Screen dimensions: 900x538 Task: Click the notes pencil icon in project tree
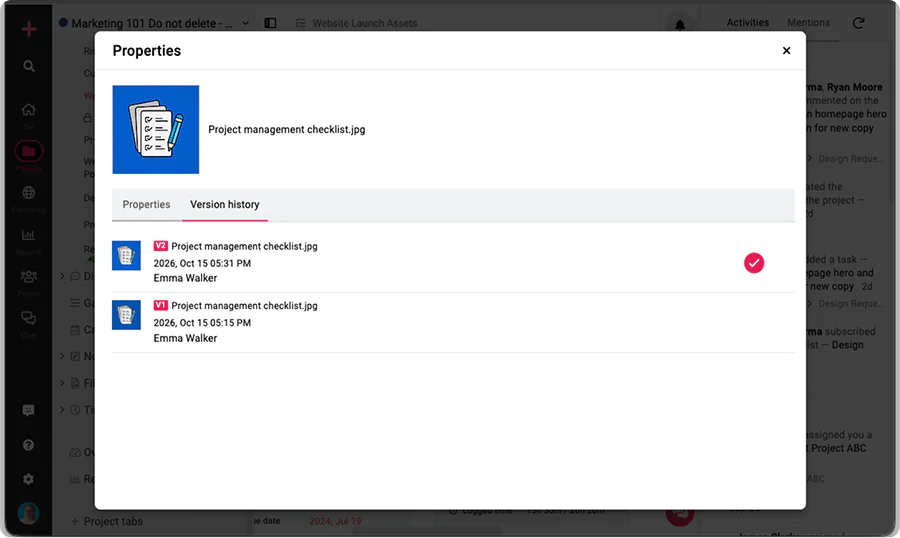[75, 356]
